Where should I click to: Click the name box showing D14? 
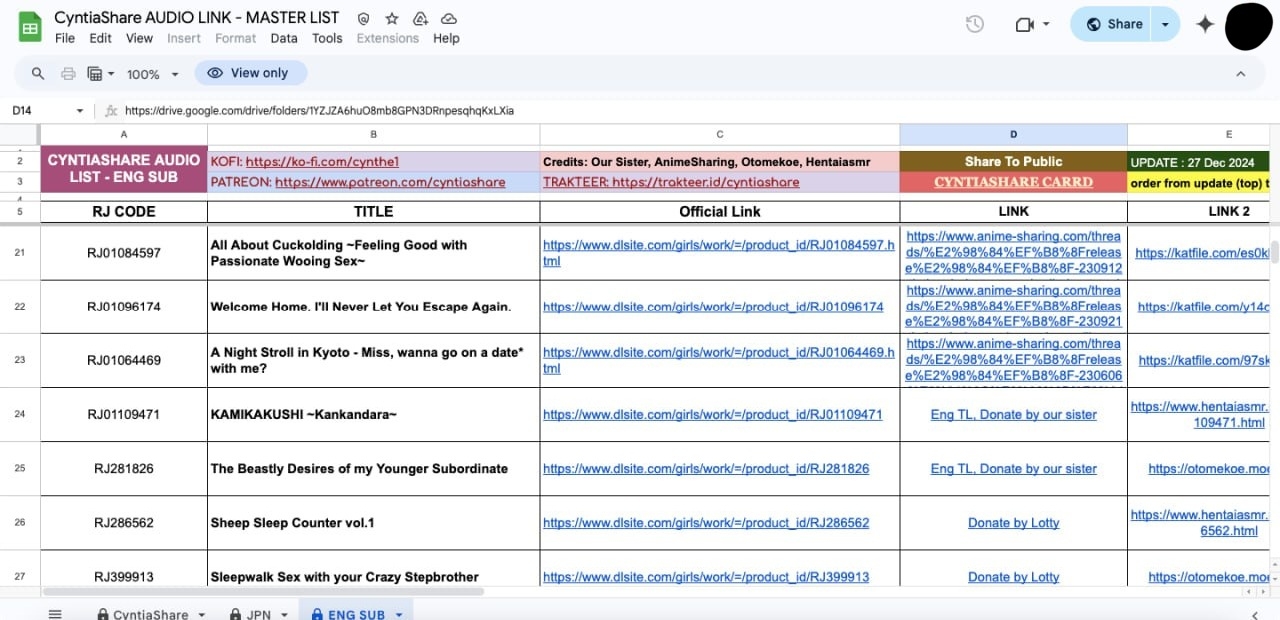click(x=38, y=110)
